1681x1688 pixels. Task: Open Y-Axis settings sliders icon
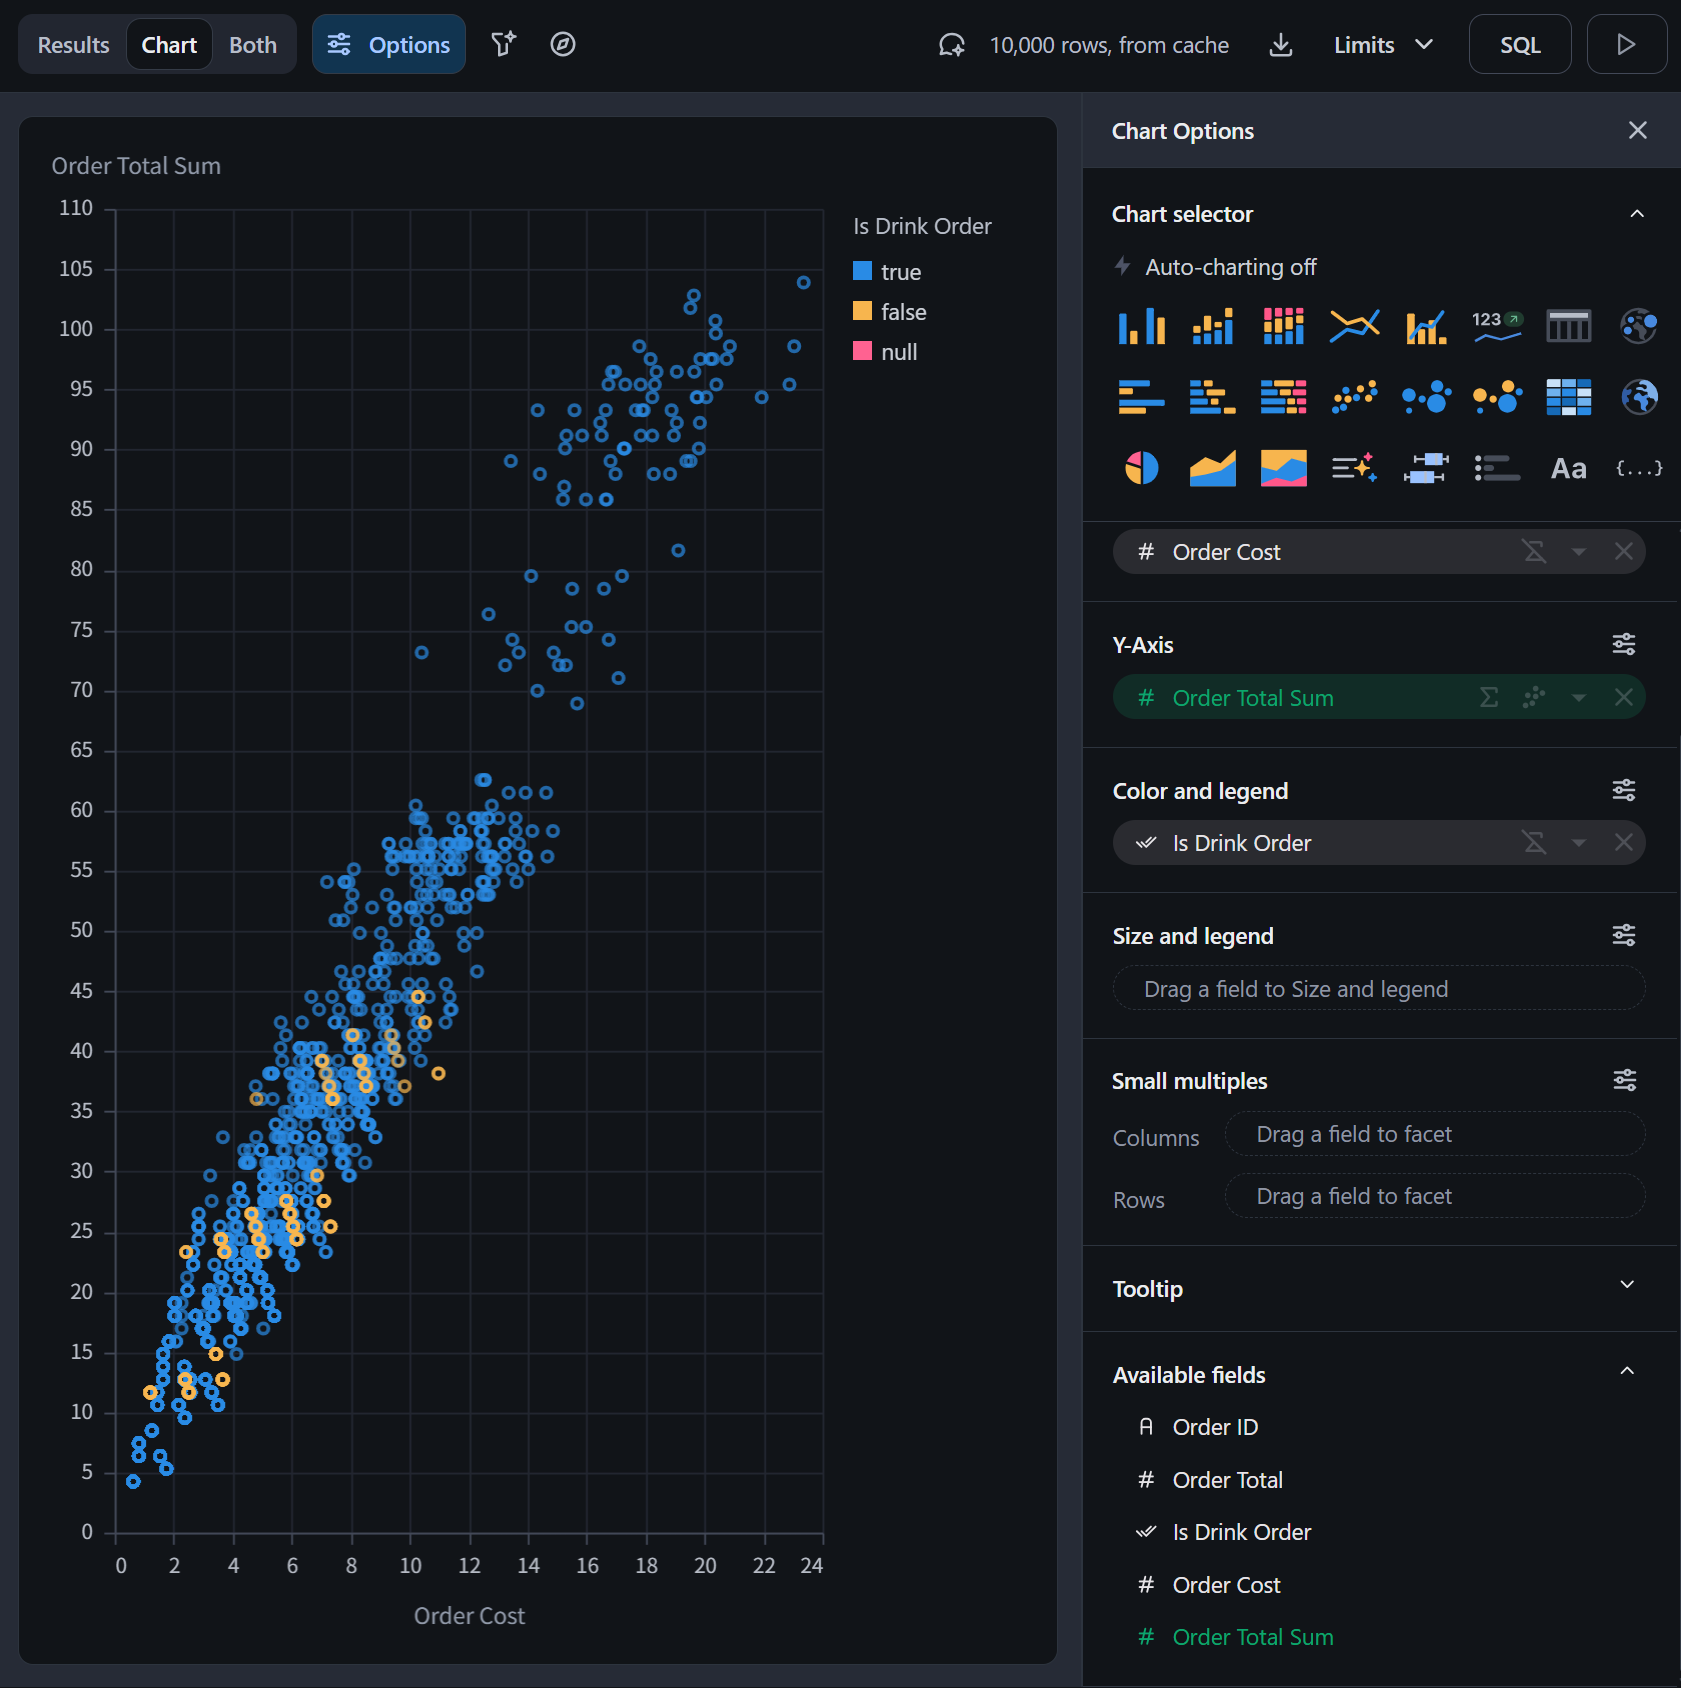click(x=1623, y=645)
